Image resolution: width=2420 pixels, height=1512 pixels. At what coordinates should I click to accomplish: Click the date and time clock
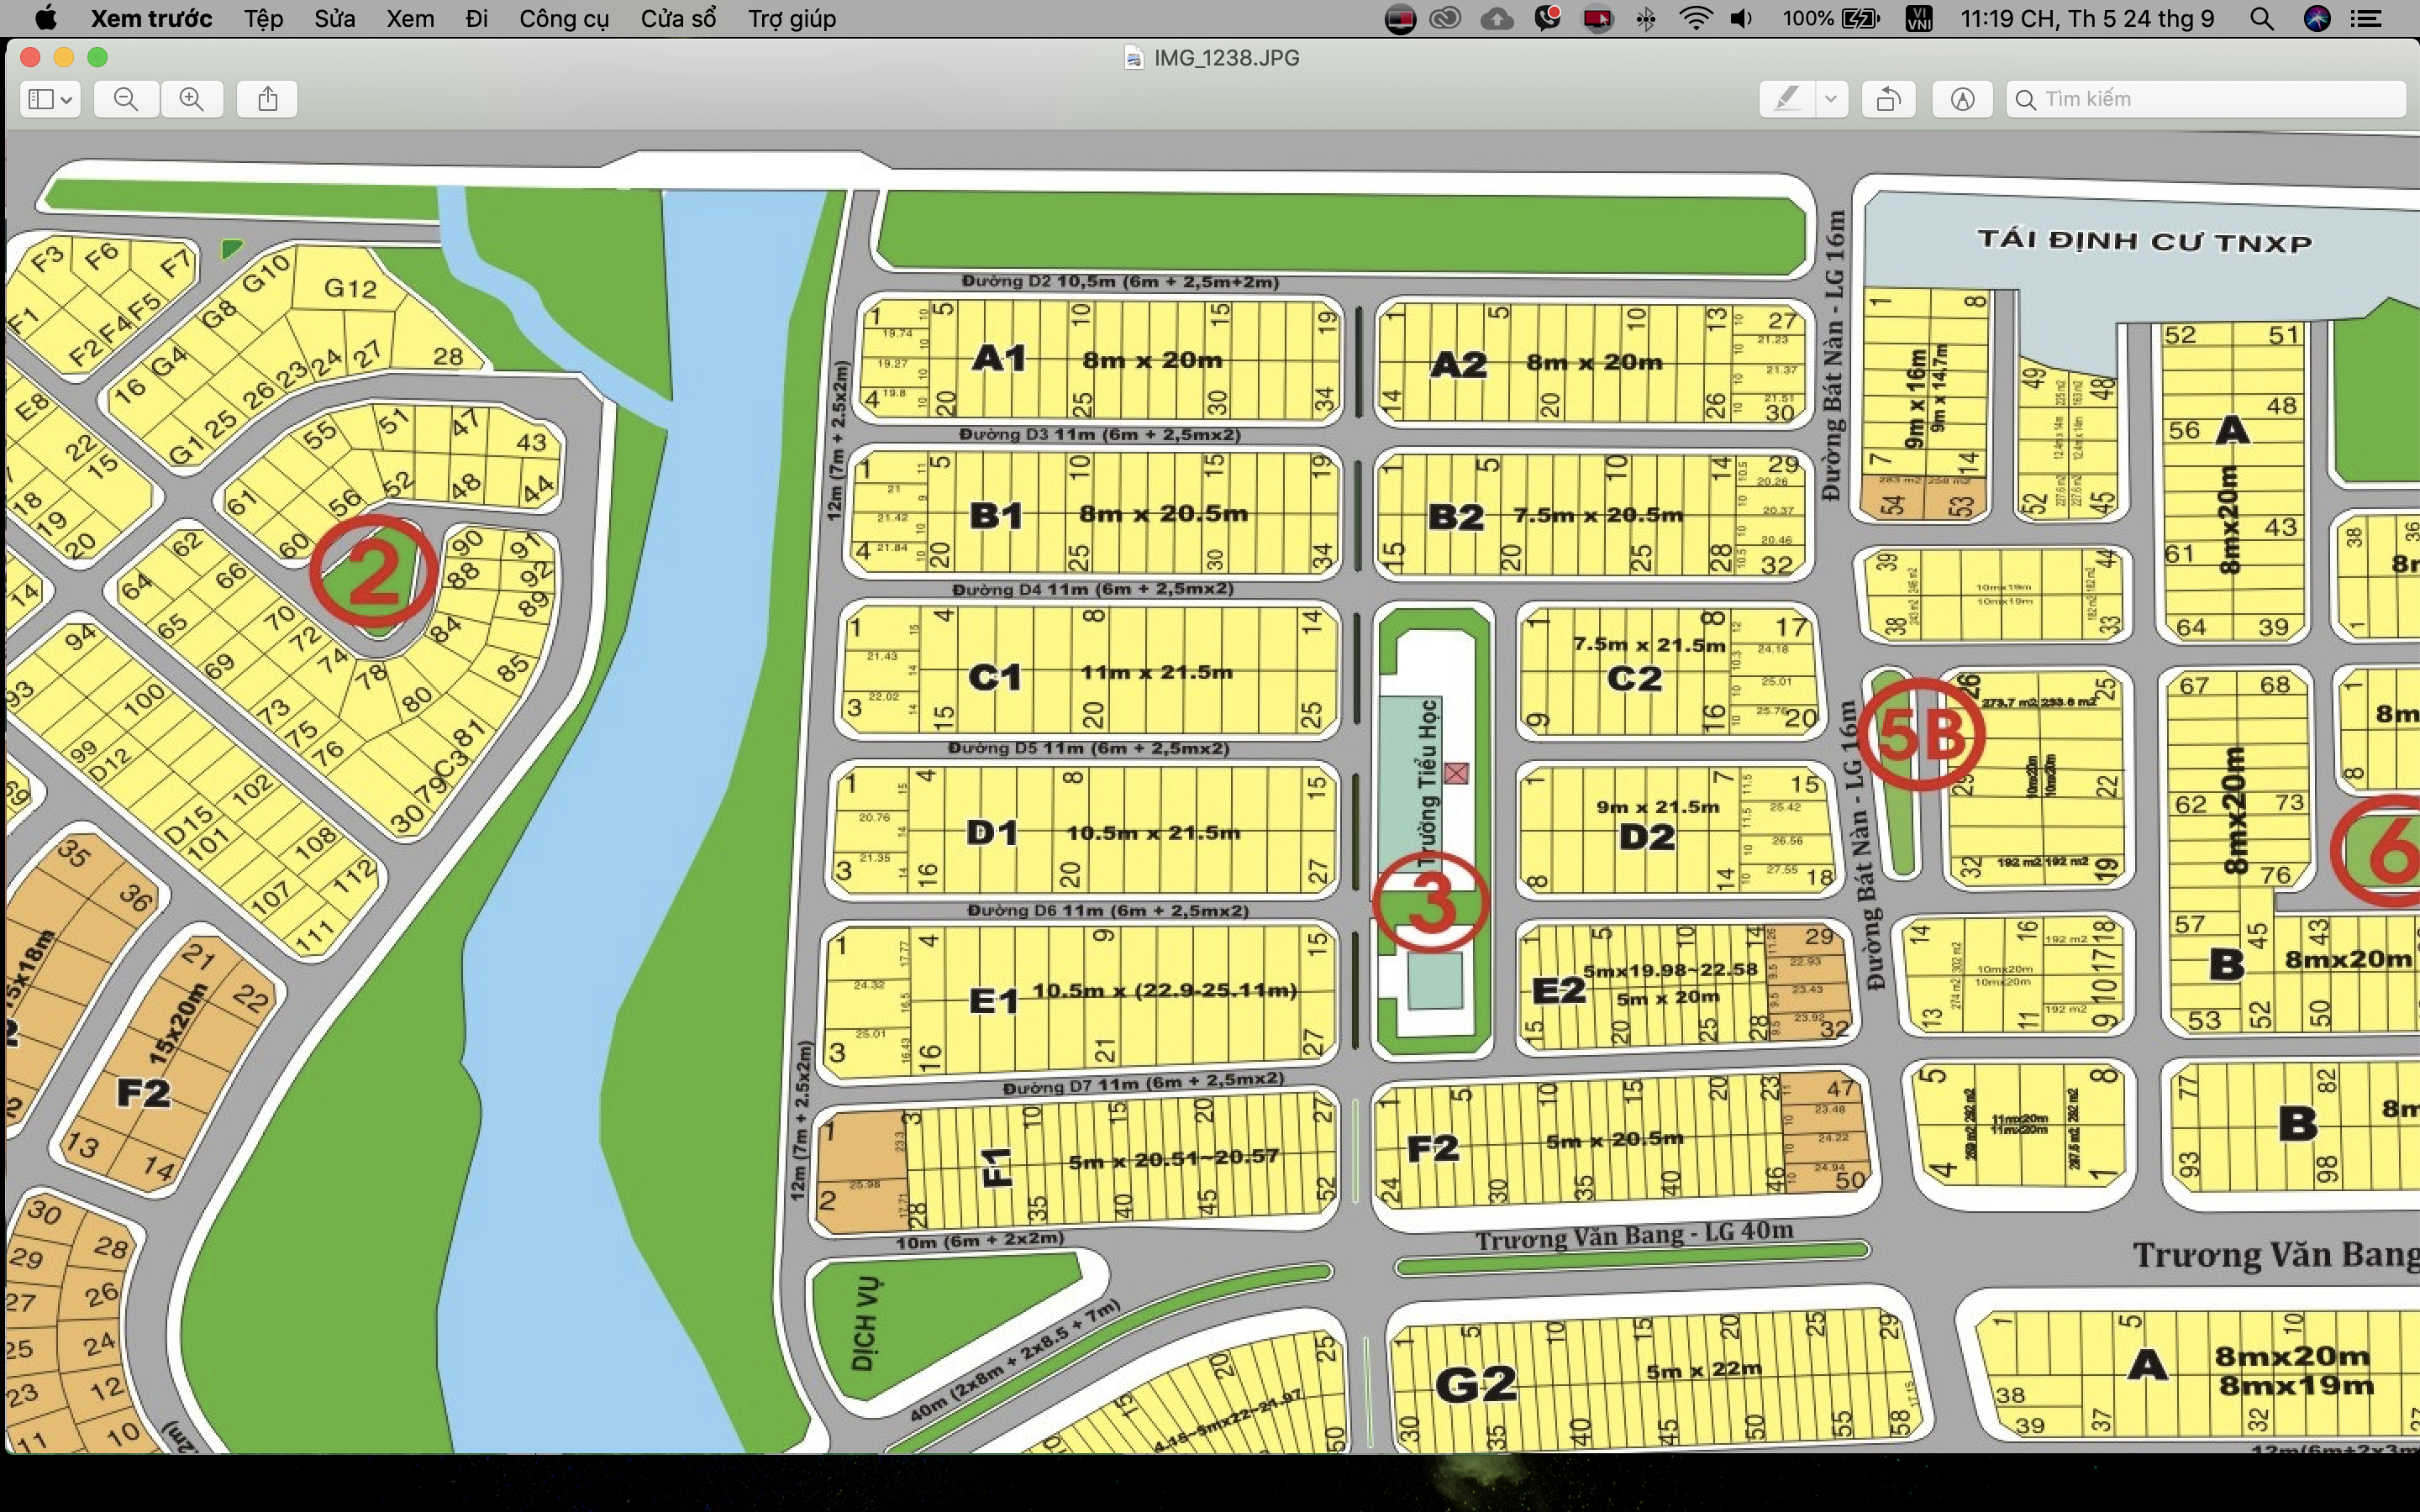2087,18
